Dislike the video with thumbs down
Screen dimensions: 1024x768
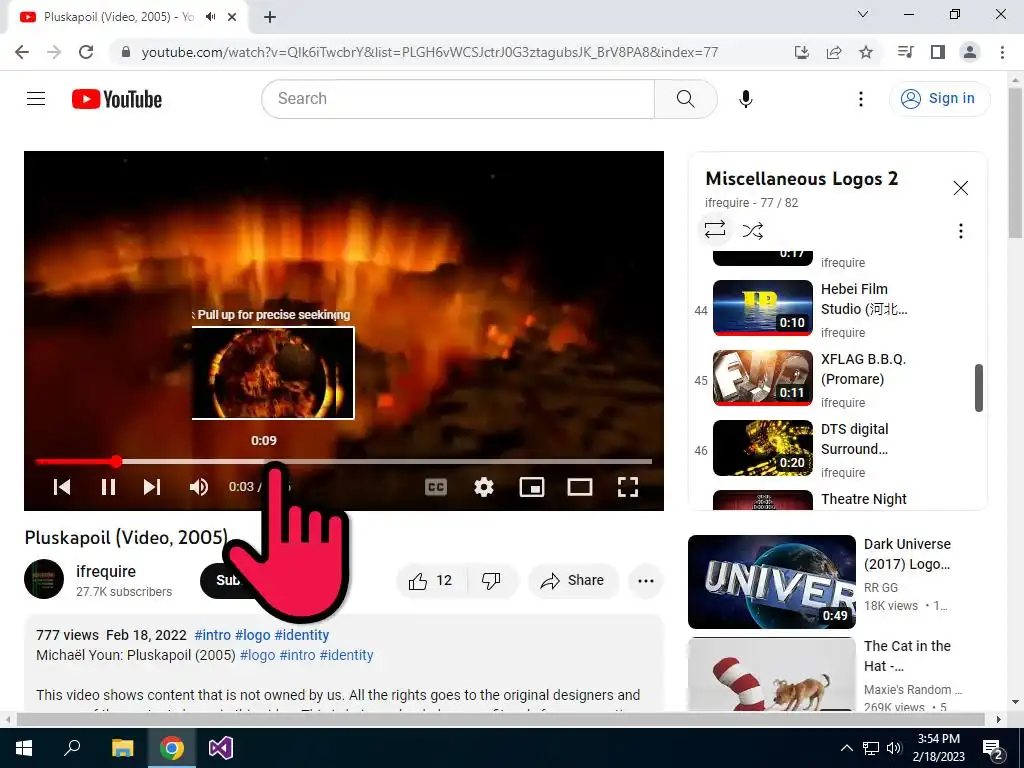click(491, 581)
